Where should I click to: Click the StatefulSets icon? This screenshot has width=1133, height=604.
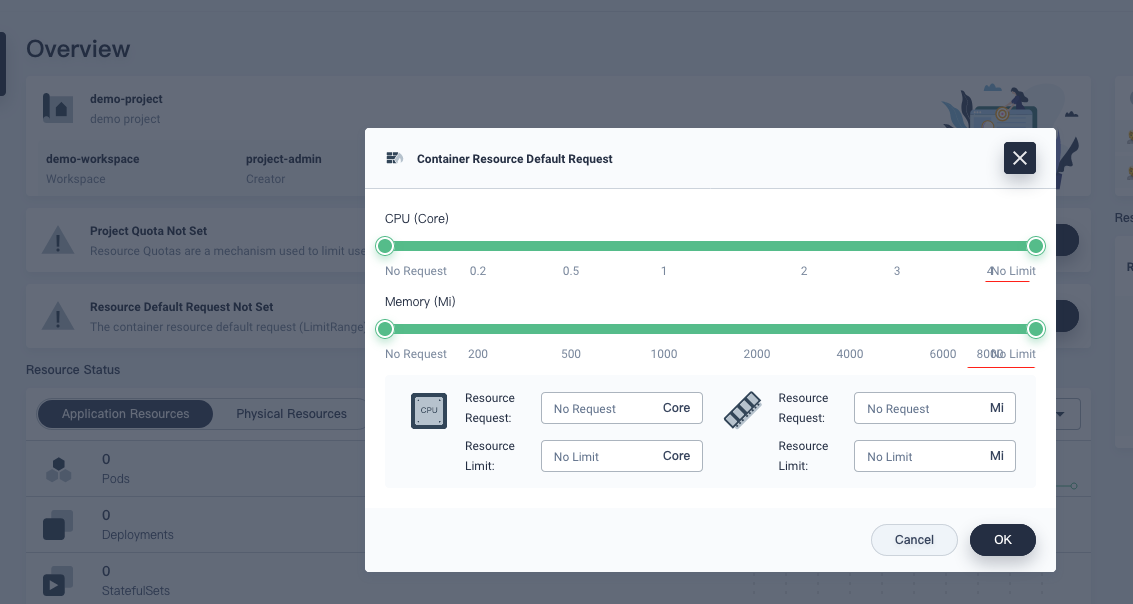[x=58, y=581]
